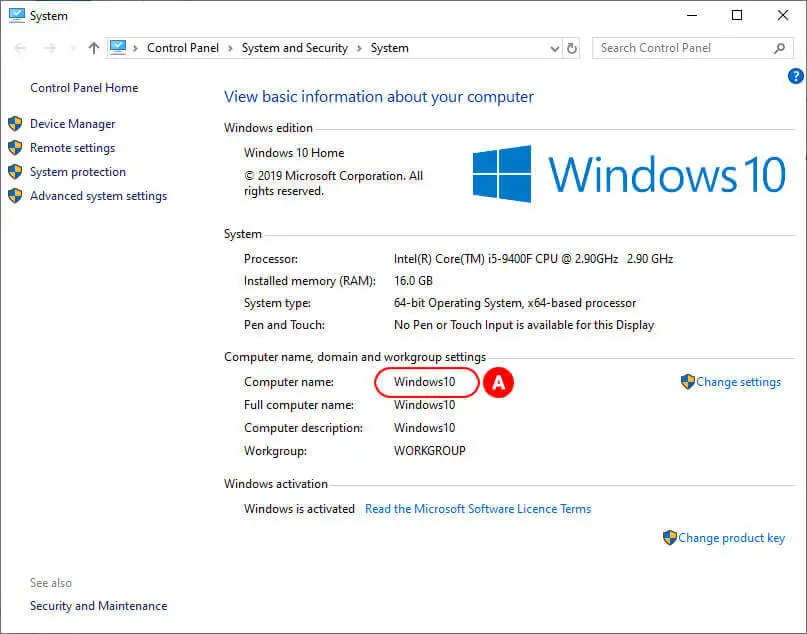The width and height of the screenshot is (807, 634).
Task: Open Advanced system settings
Action: point(98,196)
